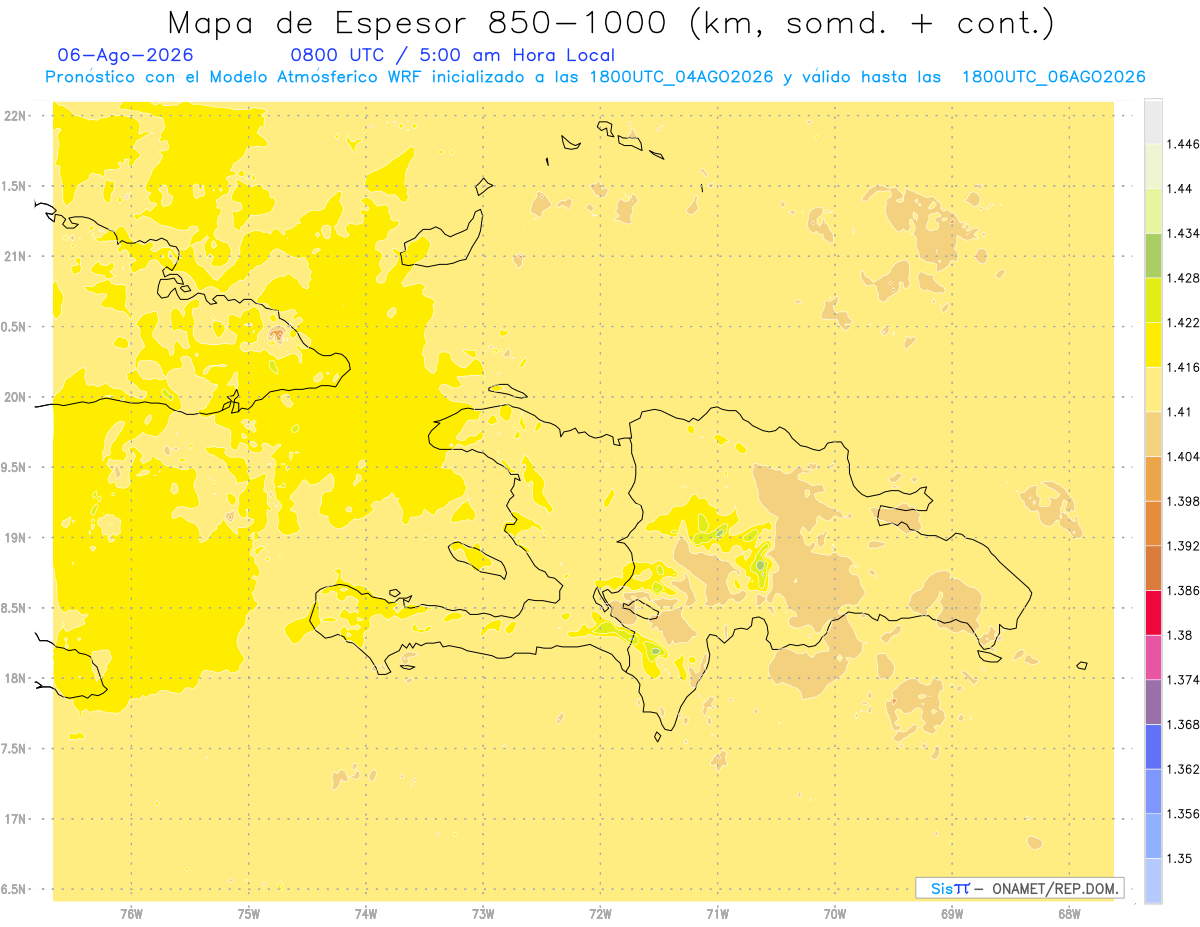Click the 'Pronostico con el Modelo Atmosferico WRF' line
The width and height of the screenshot is (1200, 927).
point(595,77)
